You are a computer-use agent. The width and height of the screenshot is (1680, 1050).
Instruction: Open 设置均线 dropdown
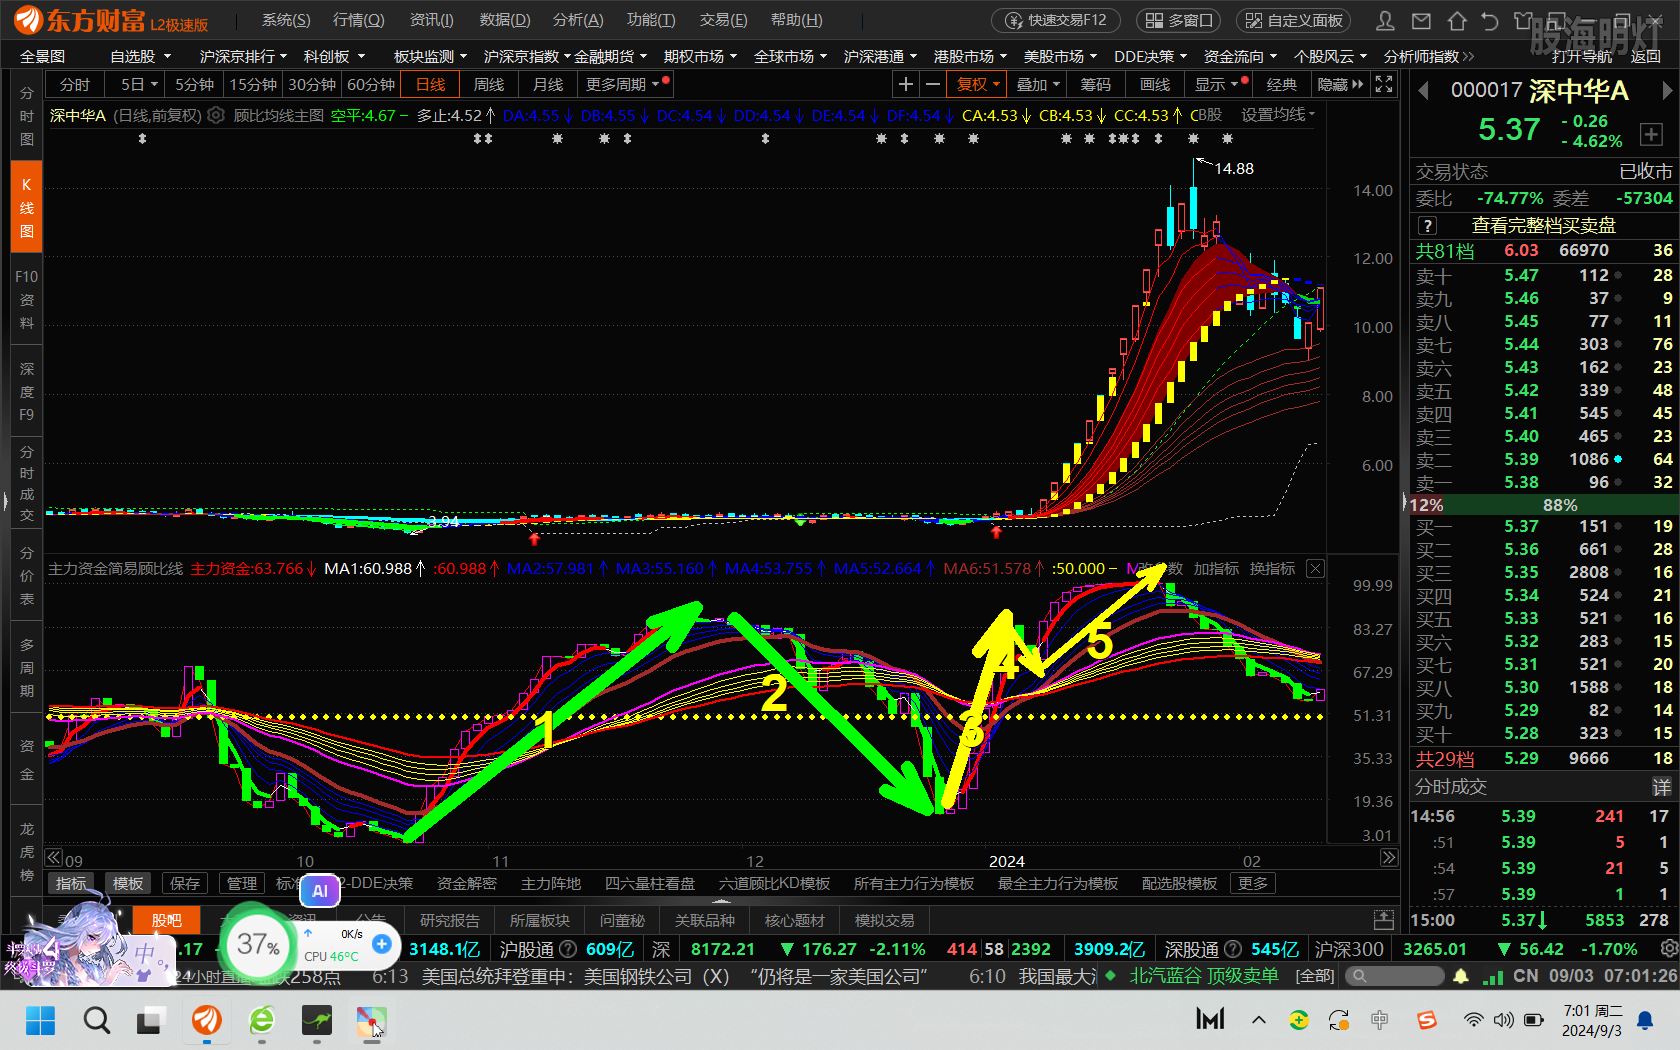[1278, 115]
